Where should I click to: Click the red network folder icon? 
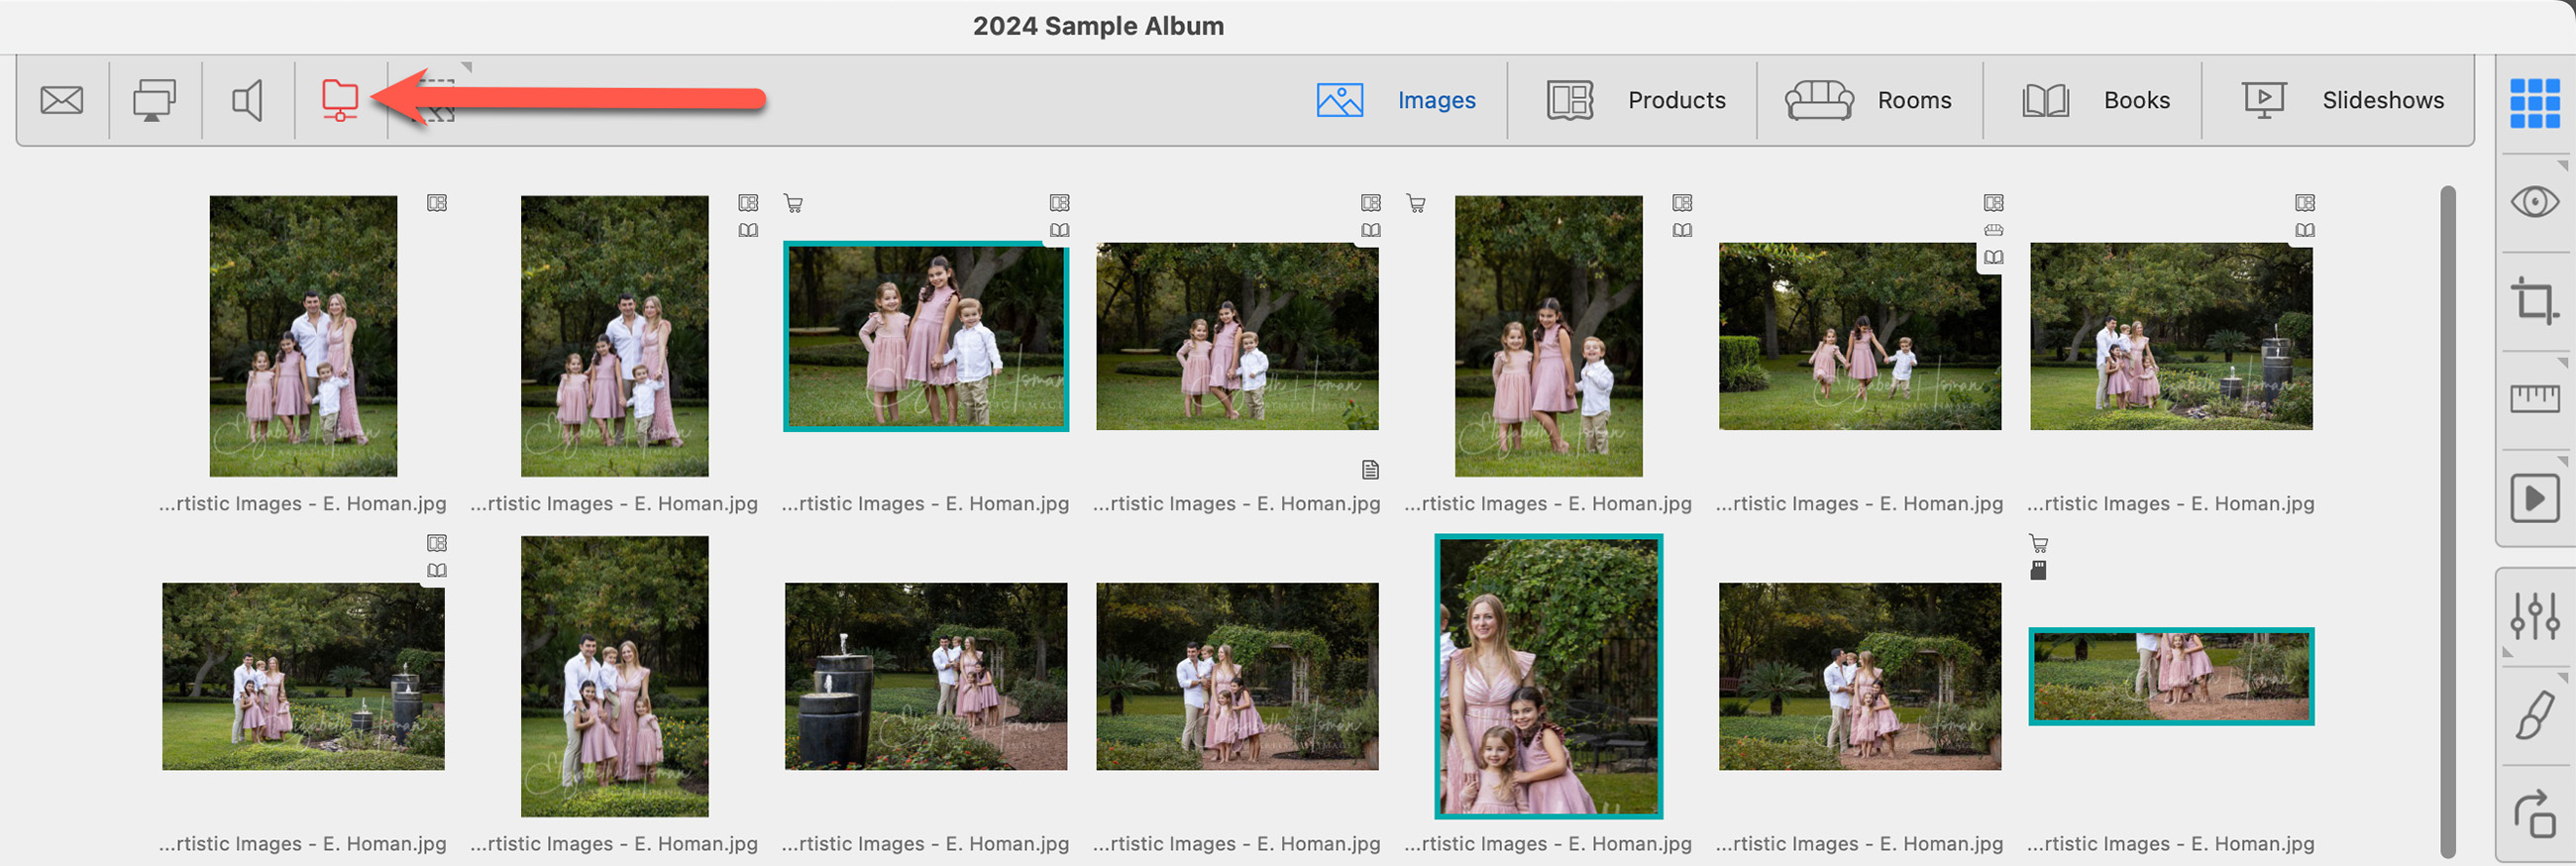(x=340, y=100)
